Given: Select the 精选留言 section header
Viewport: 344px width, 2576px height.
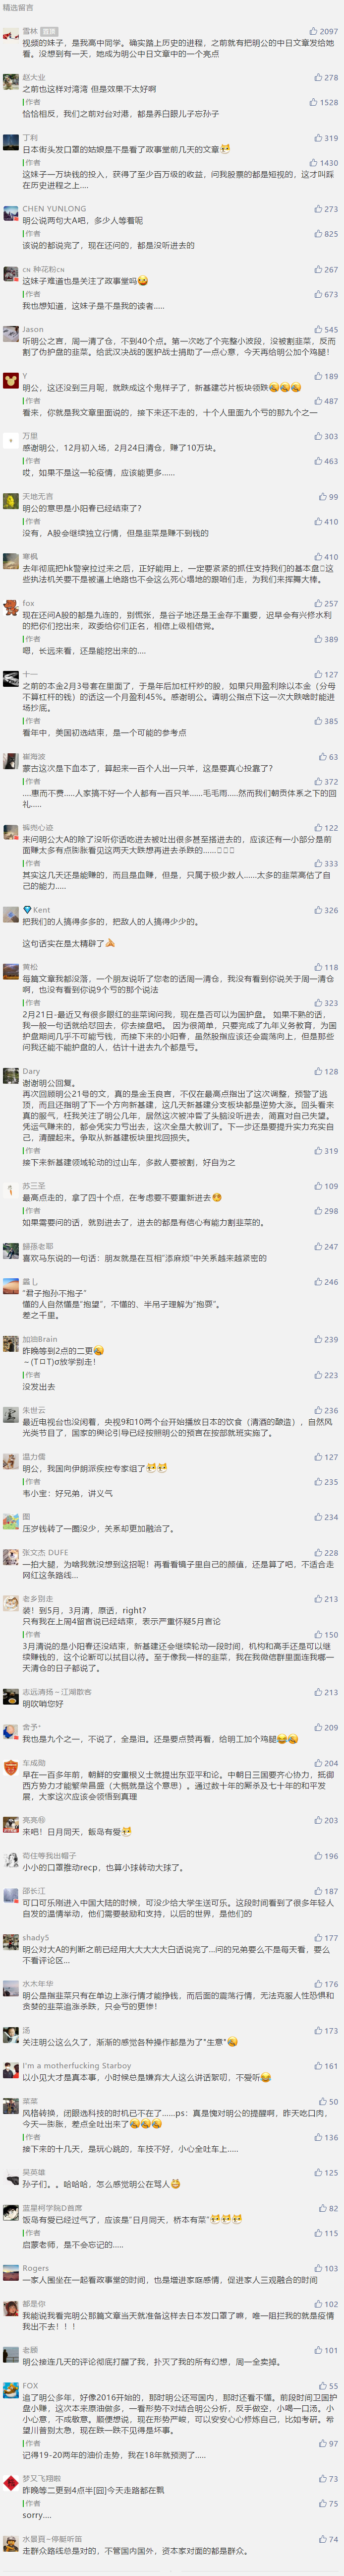Looking at the screenshot, I should (x=18, y=7).
